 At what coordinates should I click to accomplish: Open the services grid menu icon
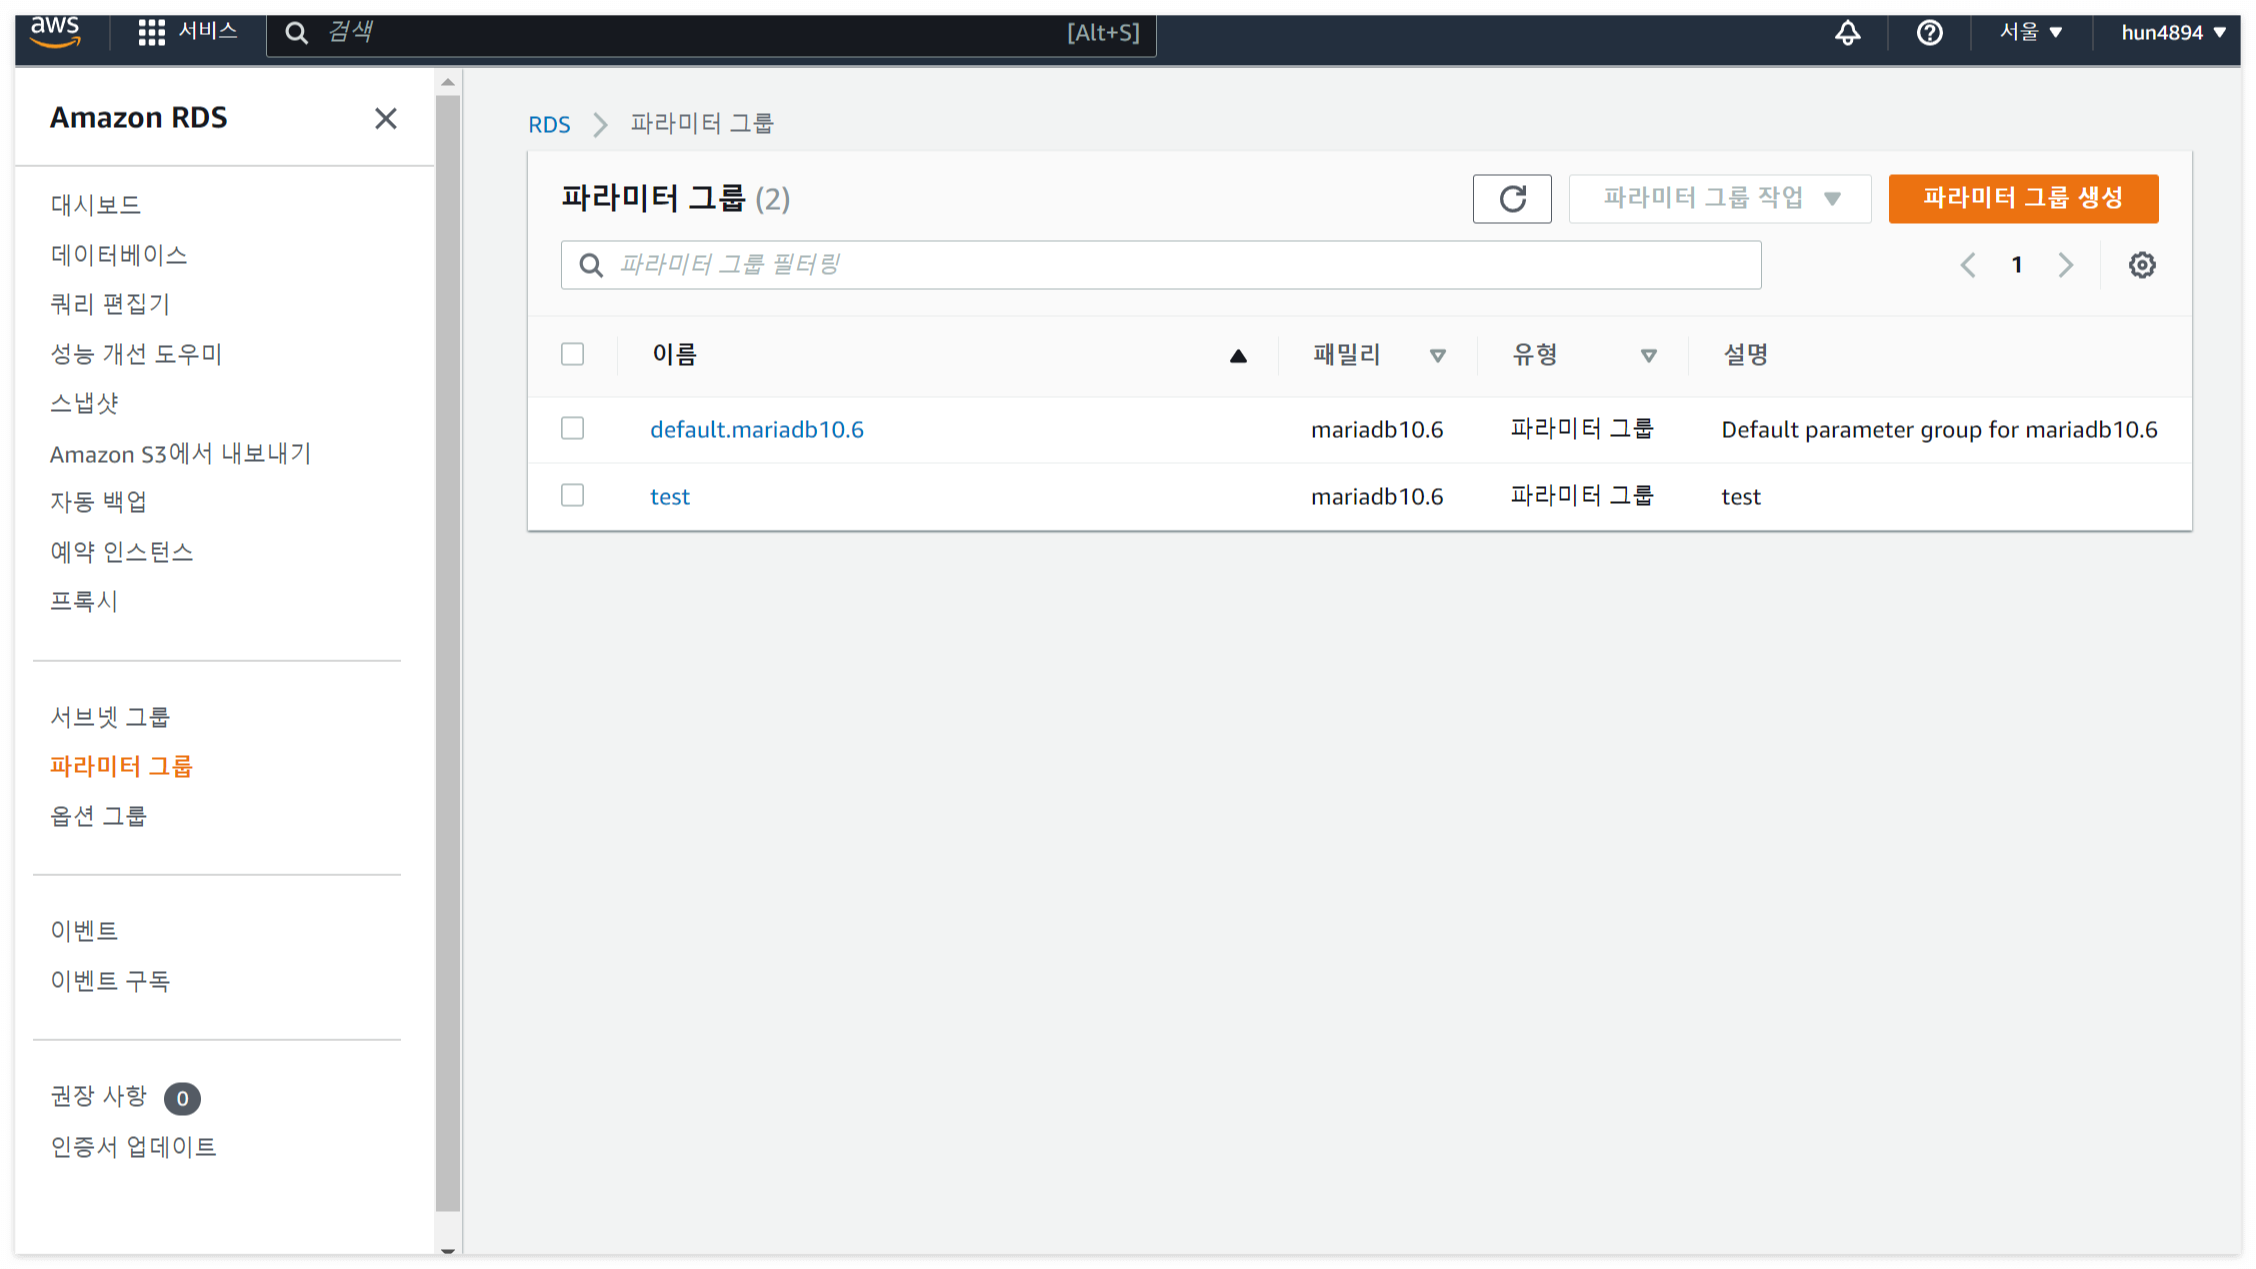pyautogui.click(x=151, y=32)
